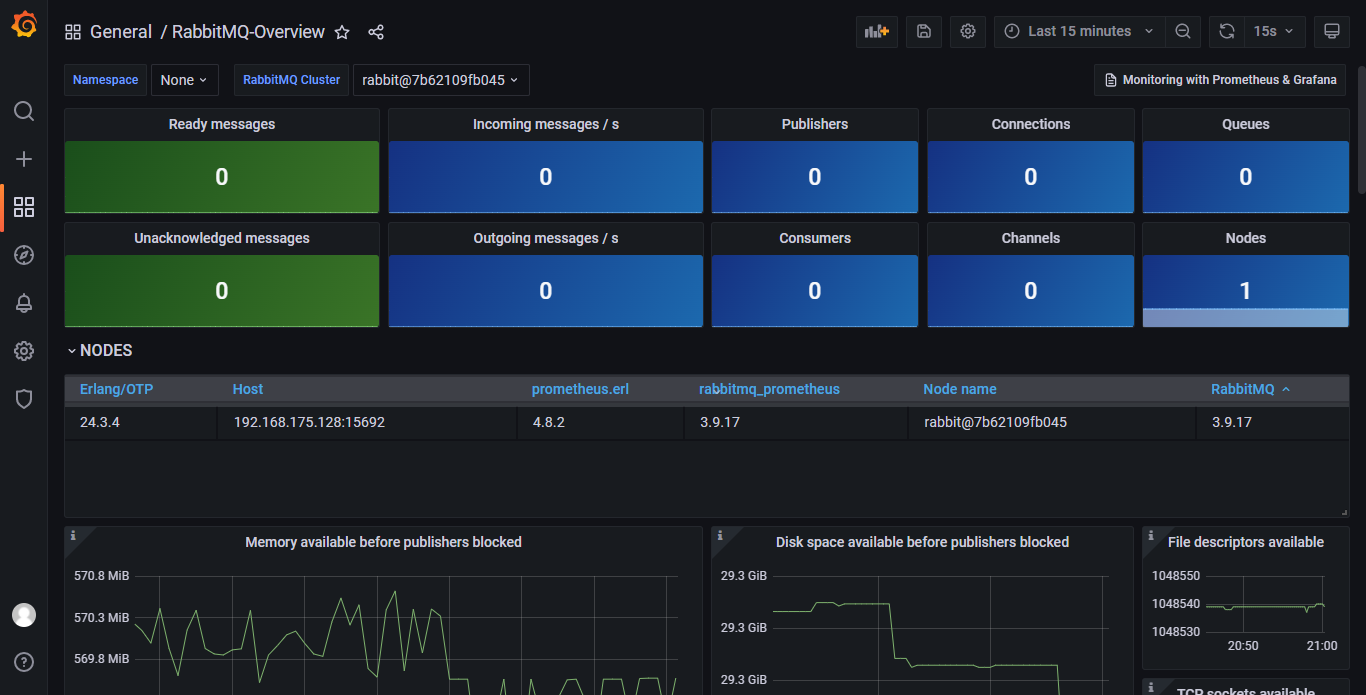The height and width of the screenshot is (695, 1366).
Task: Click the Ready messages value 0
Action: [222, 177]
